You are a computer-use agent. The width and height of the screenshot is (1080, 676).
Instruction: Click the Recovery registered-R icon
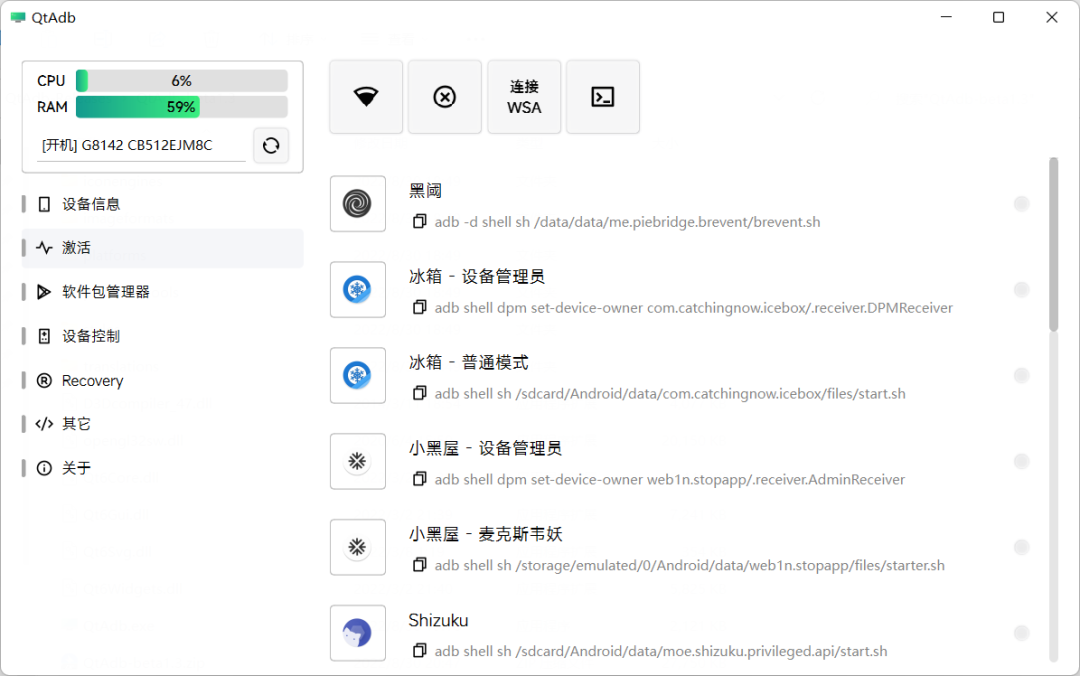pyautogui.click(x=44, y=380)
